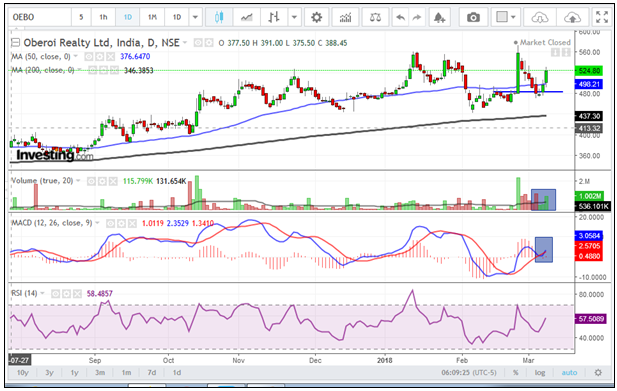
Task: Collapse the chart legend box icon
Action: 15,42
